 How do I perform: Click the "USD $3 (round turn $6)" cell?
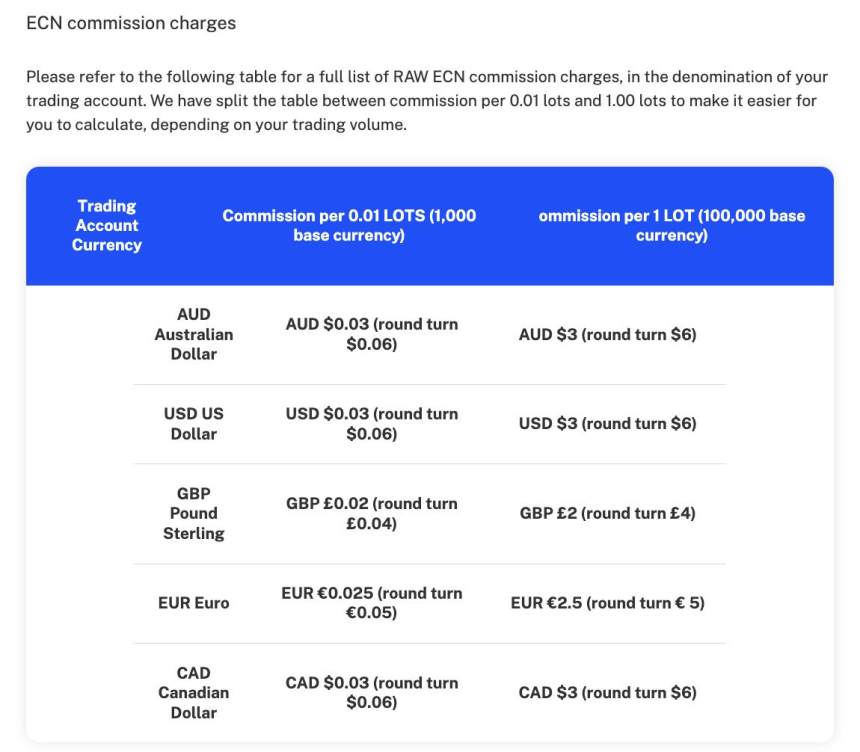pyautogui.click(x=607, y=423)
